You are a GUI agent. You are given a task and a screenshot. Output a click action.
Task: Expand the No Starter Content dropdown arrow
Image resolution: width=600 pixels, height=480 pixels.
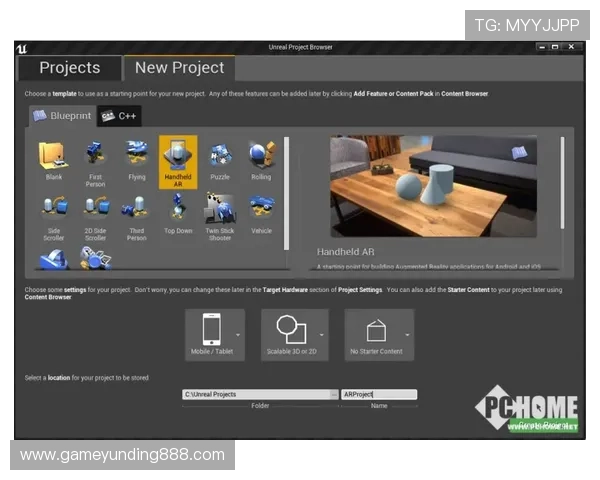click(408, 335)
